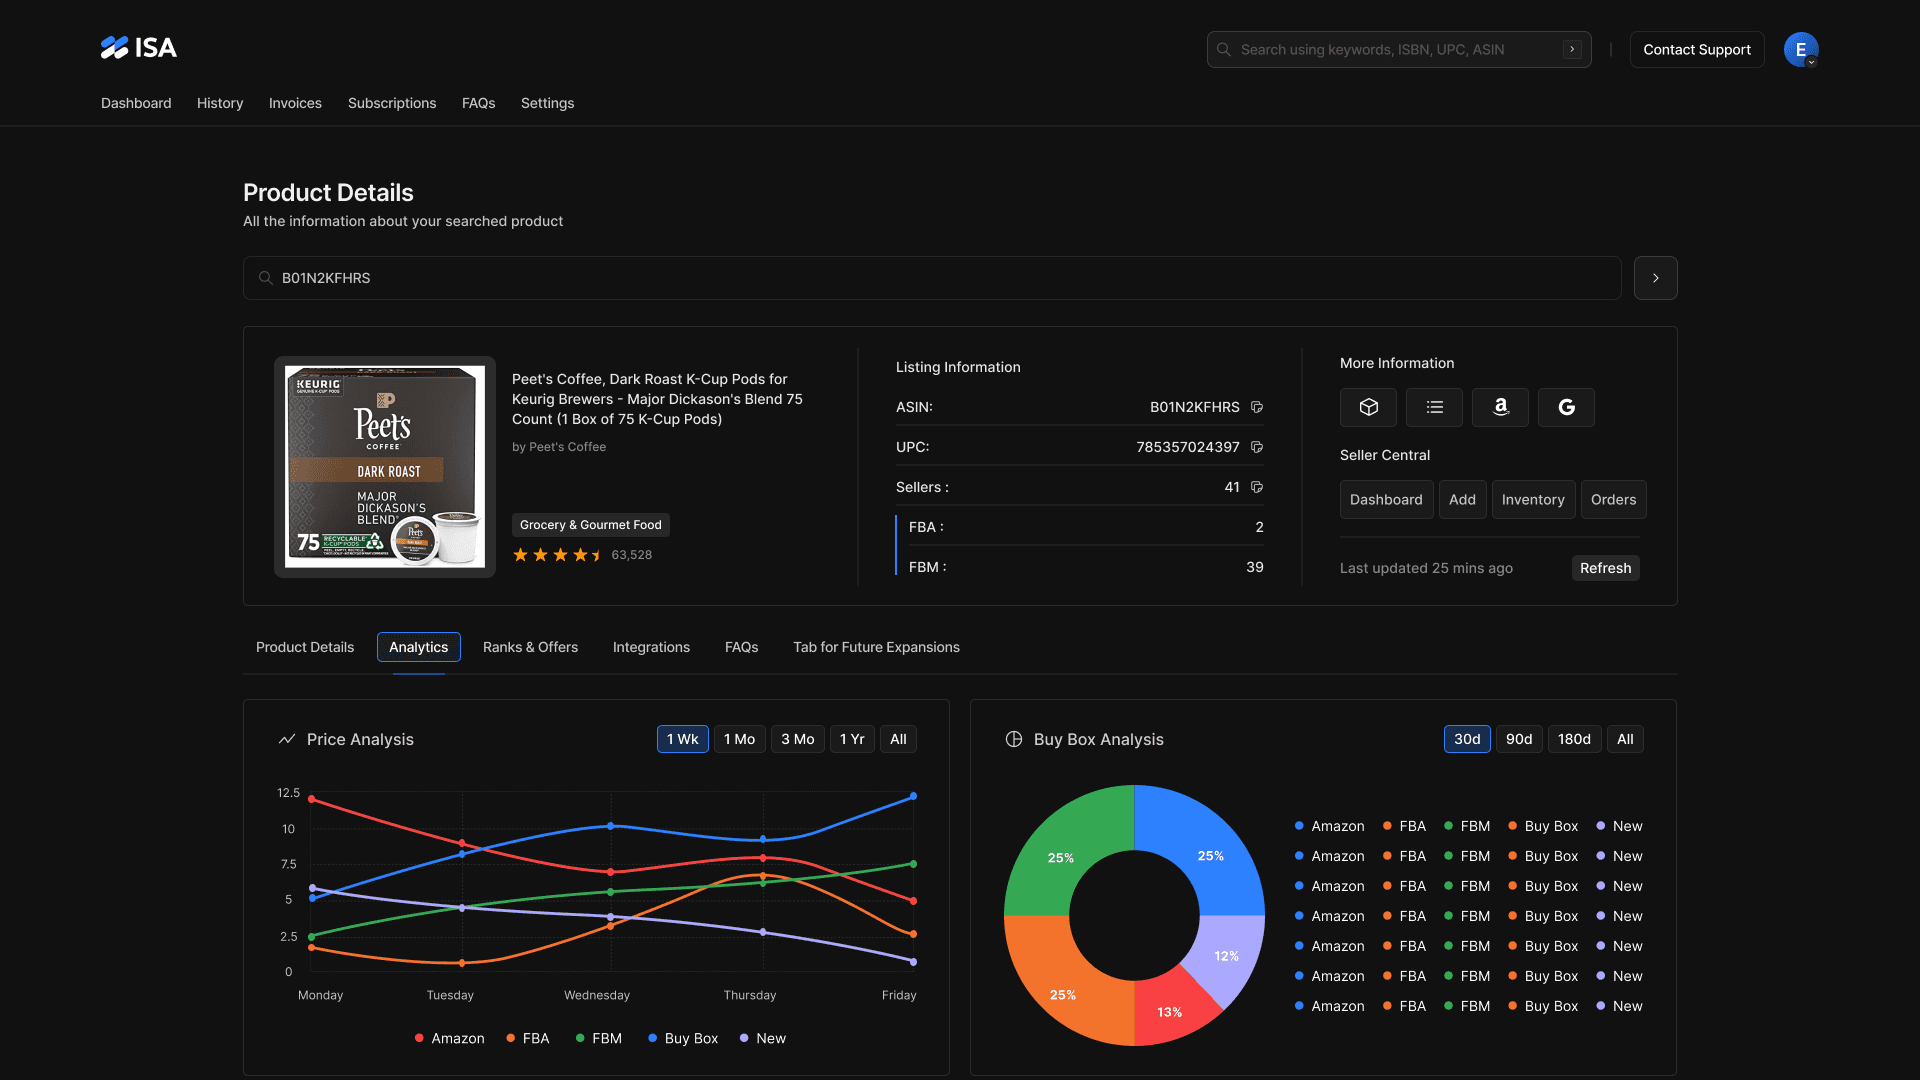Click the ISA logo
This screenshot has height=1080, width=1920.
(139, 48)
